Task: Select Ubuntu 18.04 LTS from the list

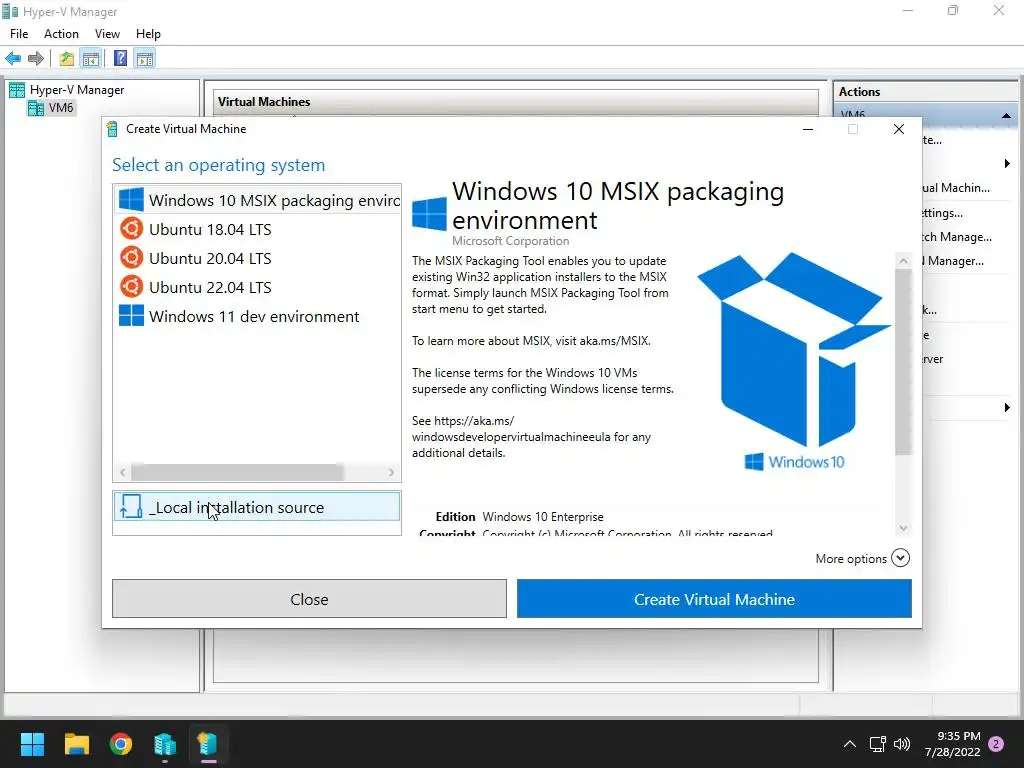Action: coord(257,229)
